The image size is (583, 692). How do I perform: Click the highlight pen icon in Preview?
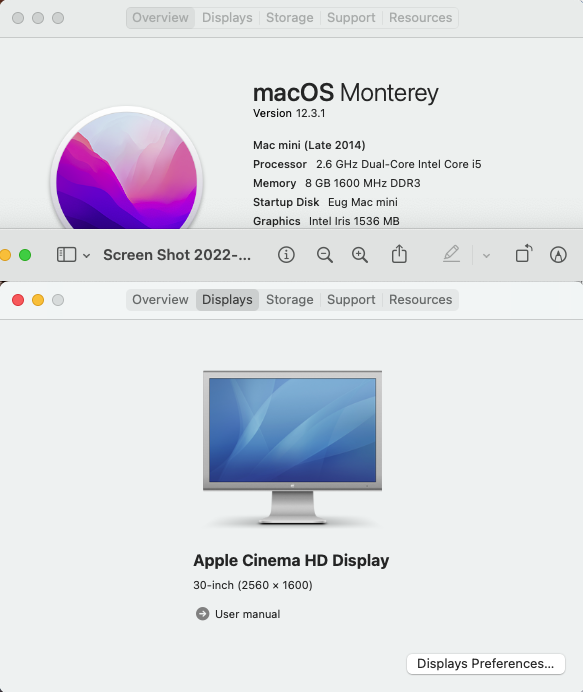[x=451, y=254]
